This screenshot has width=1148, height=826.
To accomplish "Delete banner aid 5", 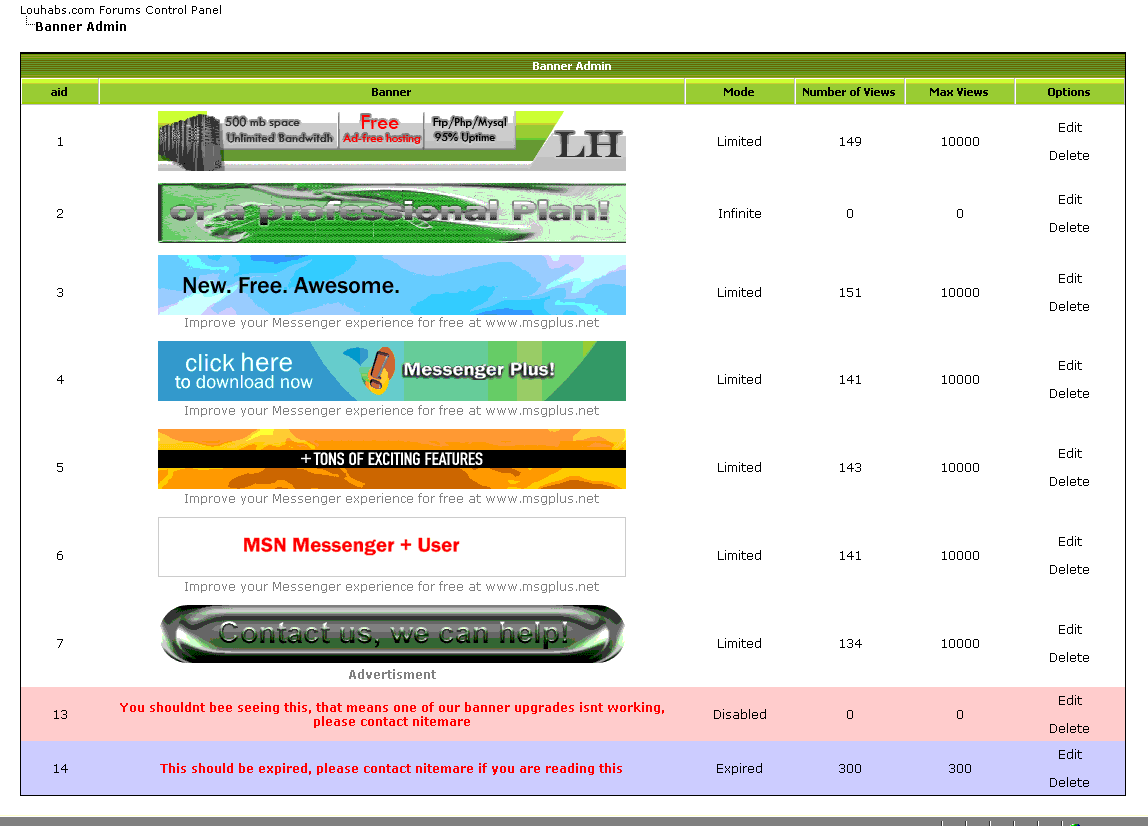I will click(1069, 482).
